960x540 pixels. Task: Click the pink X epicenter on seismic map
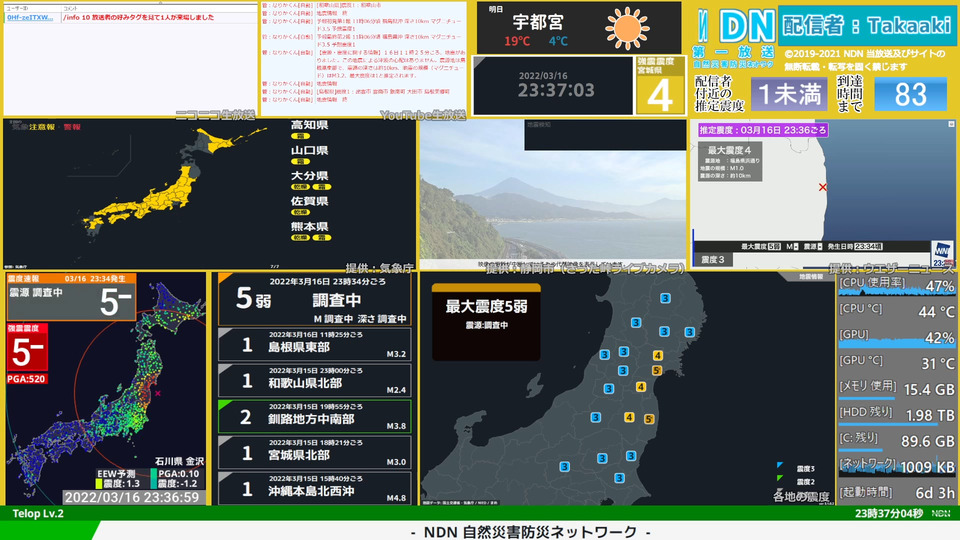click(x=157, y=393)
